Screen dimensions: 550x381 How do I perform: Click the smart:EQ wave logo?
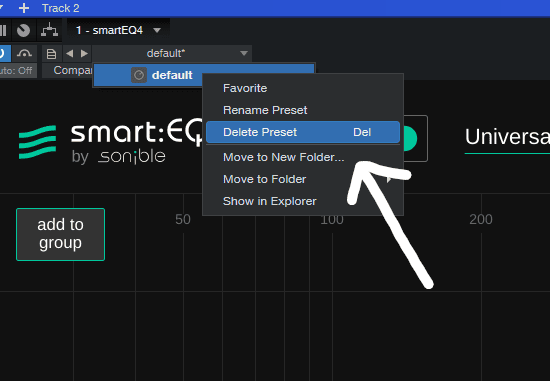[38, 142]
